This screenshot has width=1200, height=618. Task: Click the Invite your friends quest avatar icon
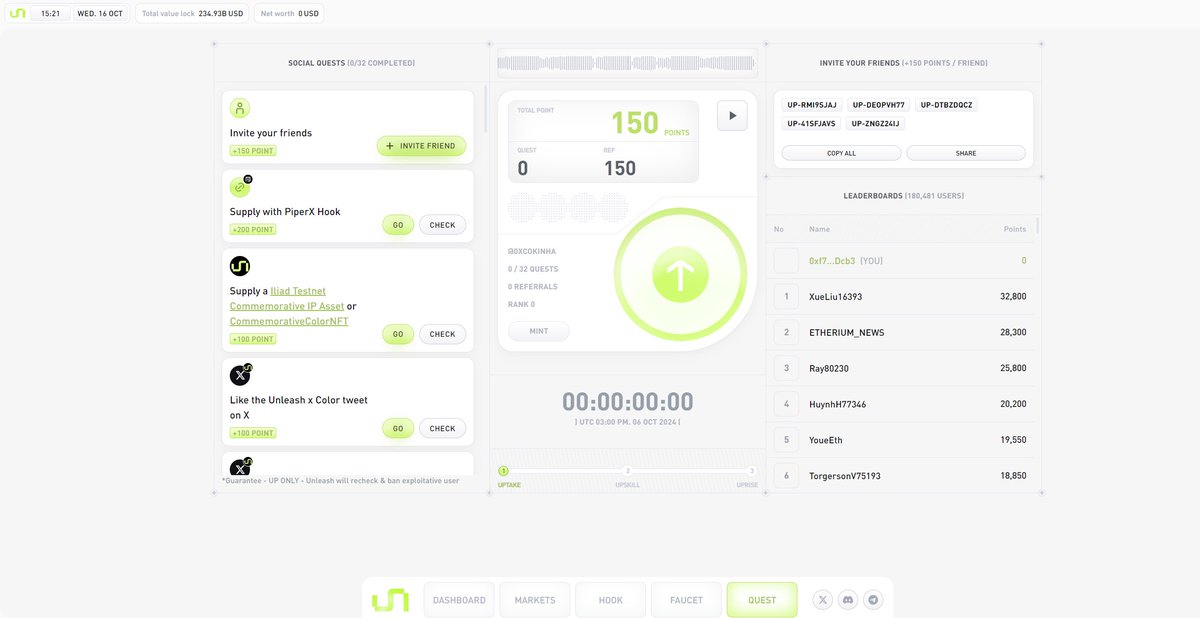coord(240,108)
